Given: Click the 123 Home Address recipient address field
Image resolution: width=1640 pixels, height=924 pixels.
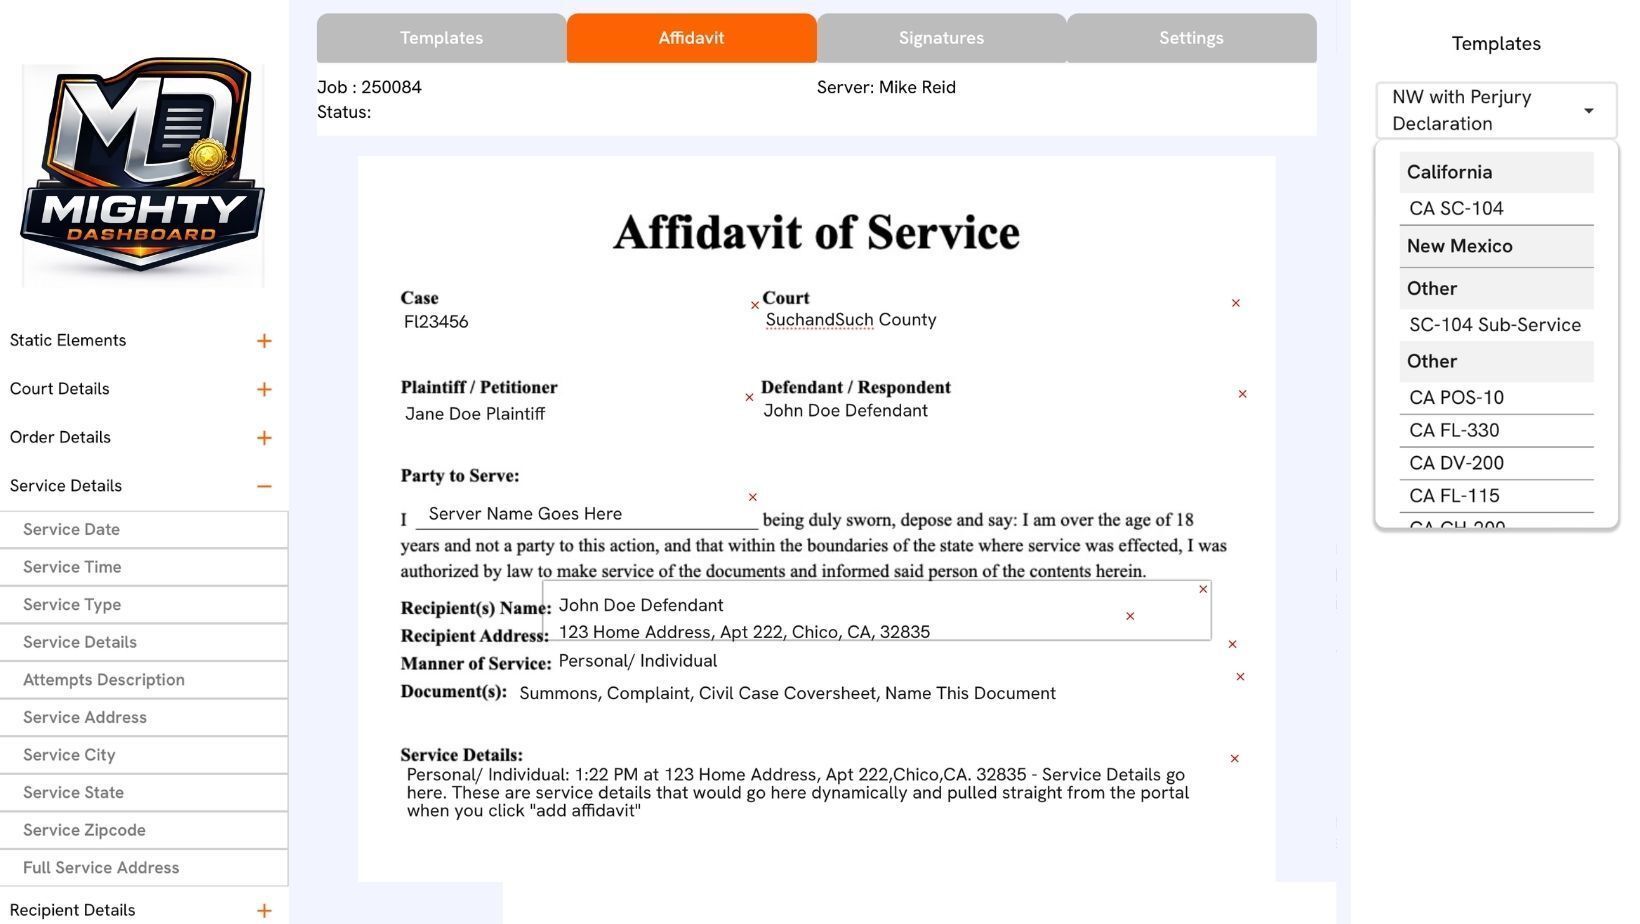Looking at the screenshot, I should tap(744, 632).
